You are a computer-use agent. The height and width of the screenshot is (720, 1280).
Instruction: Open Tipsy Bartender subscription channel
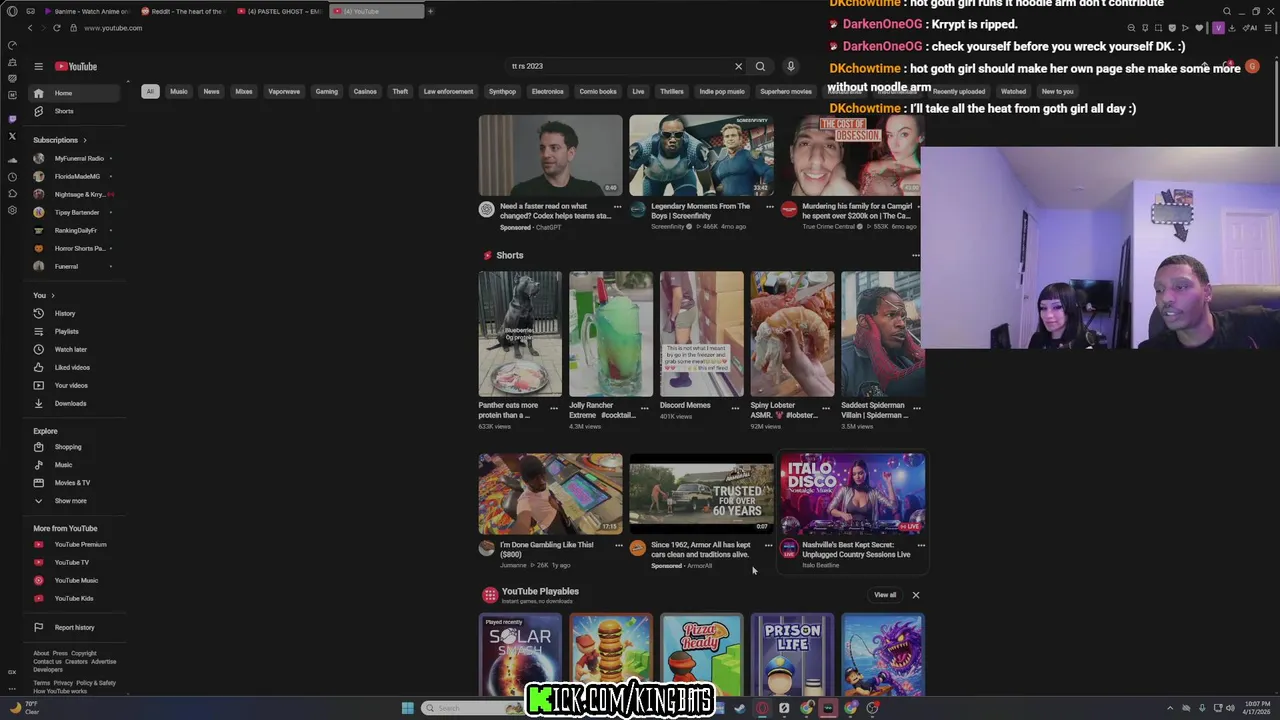[x=75, y=212]
